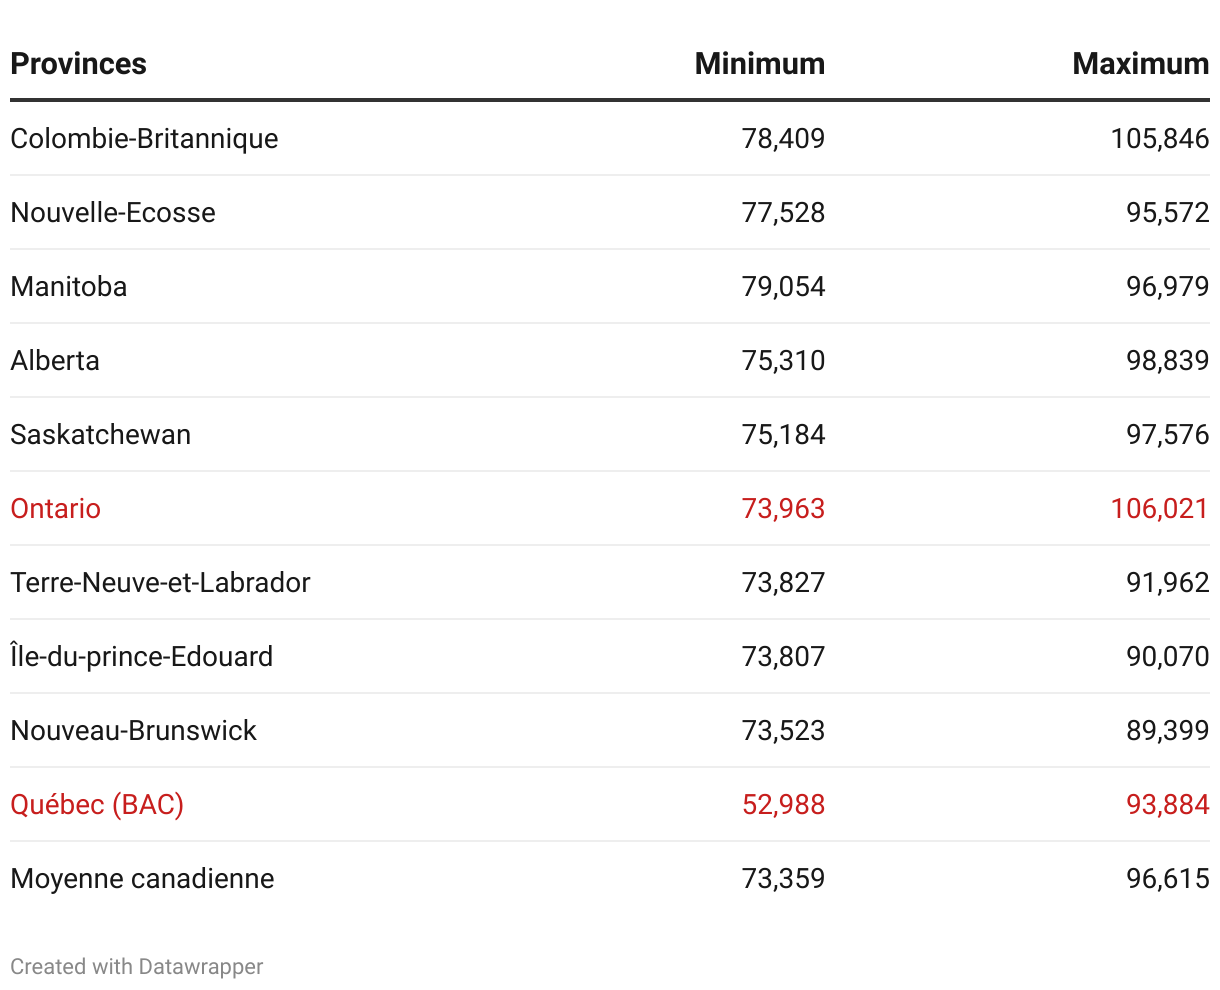Click the red Ontario row label
Image resolution: width=1220 pixels, height=990 pixels.
pos(56,508)
